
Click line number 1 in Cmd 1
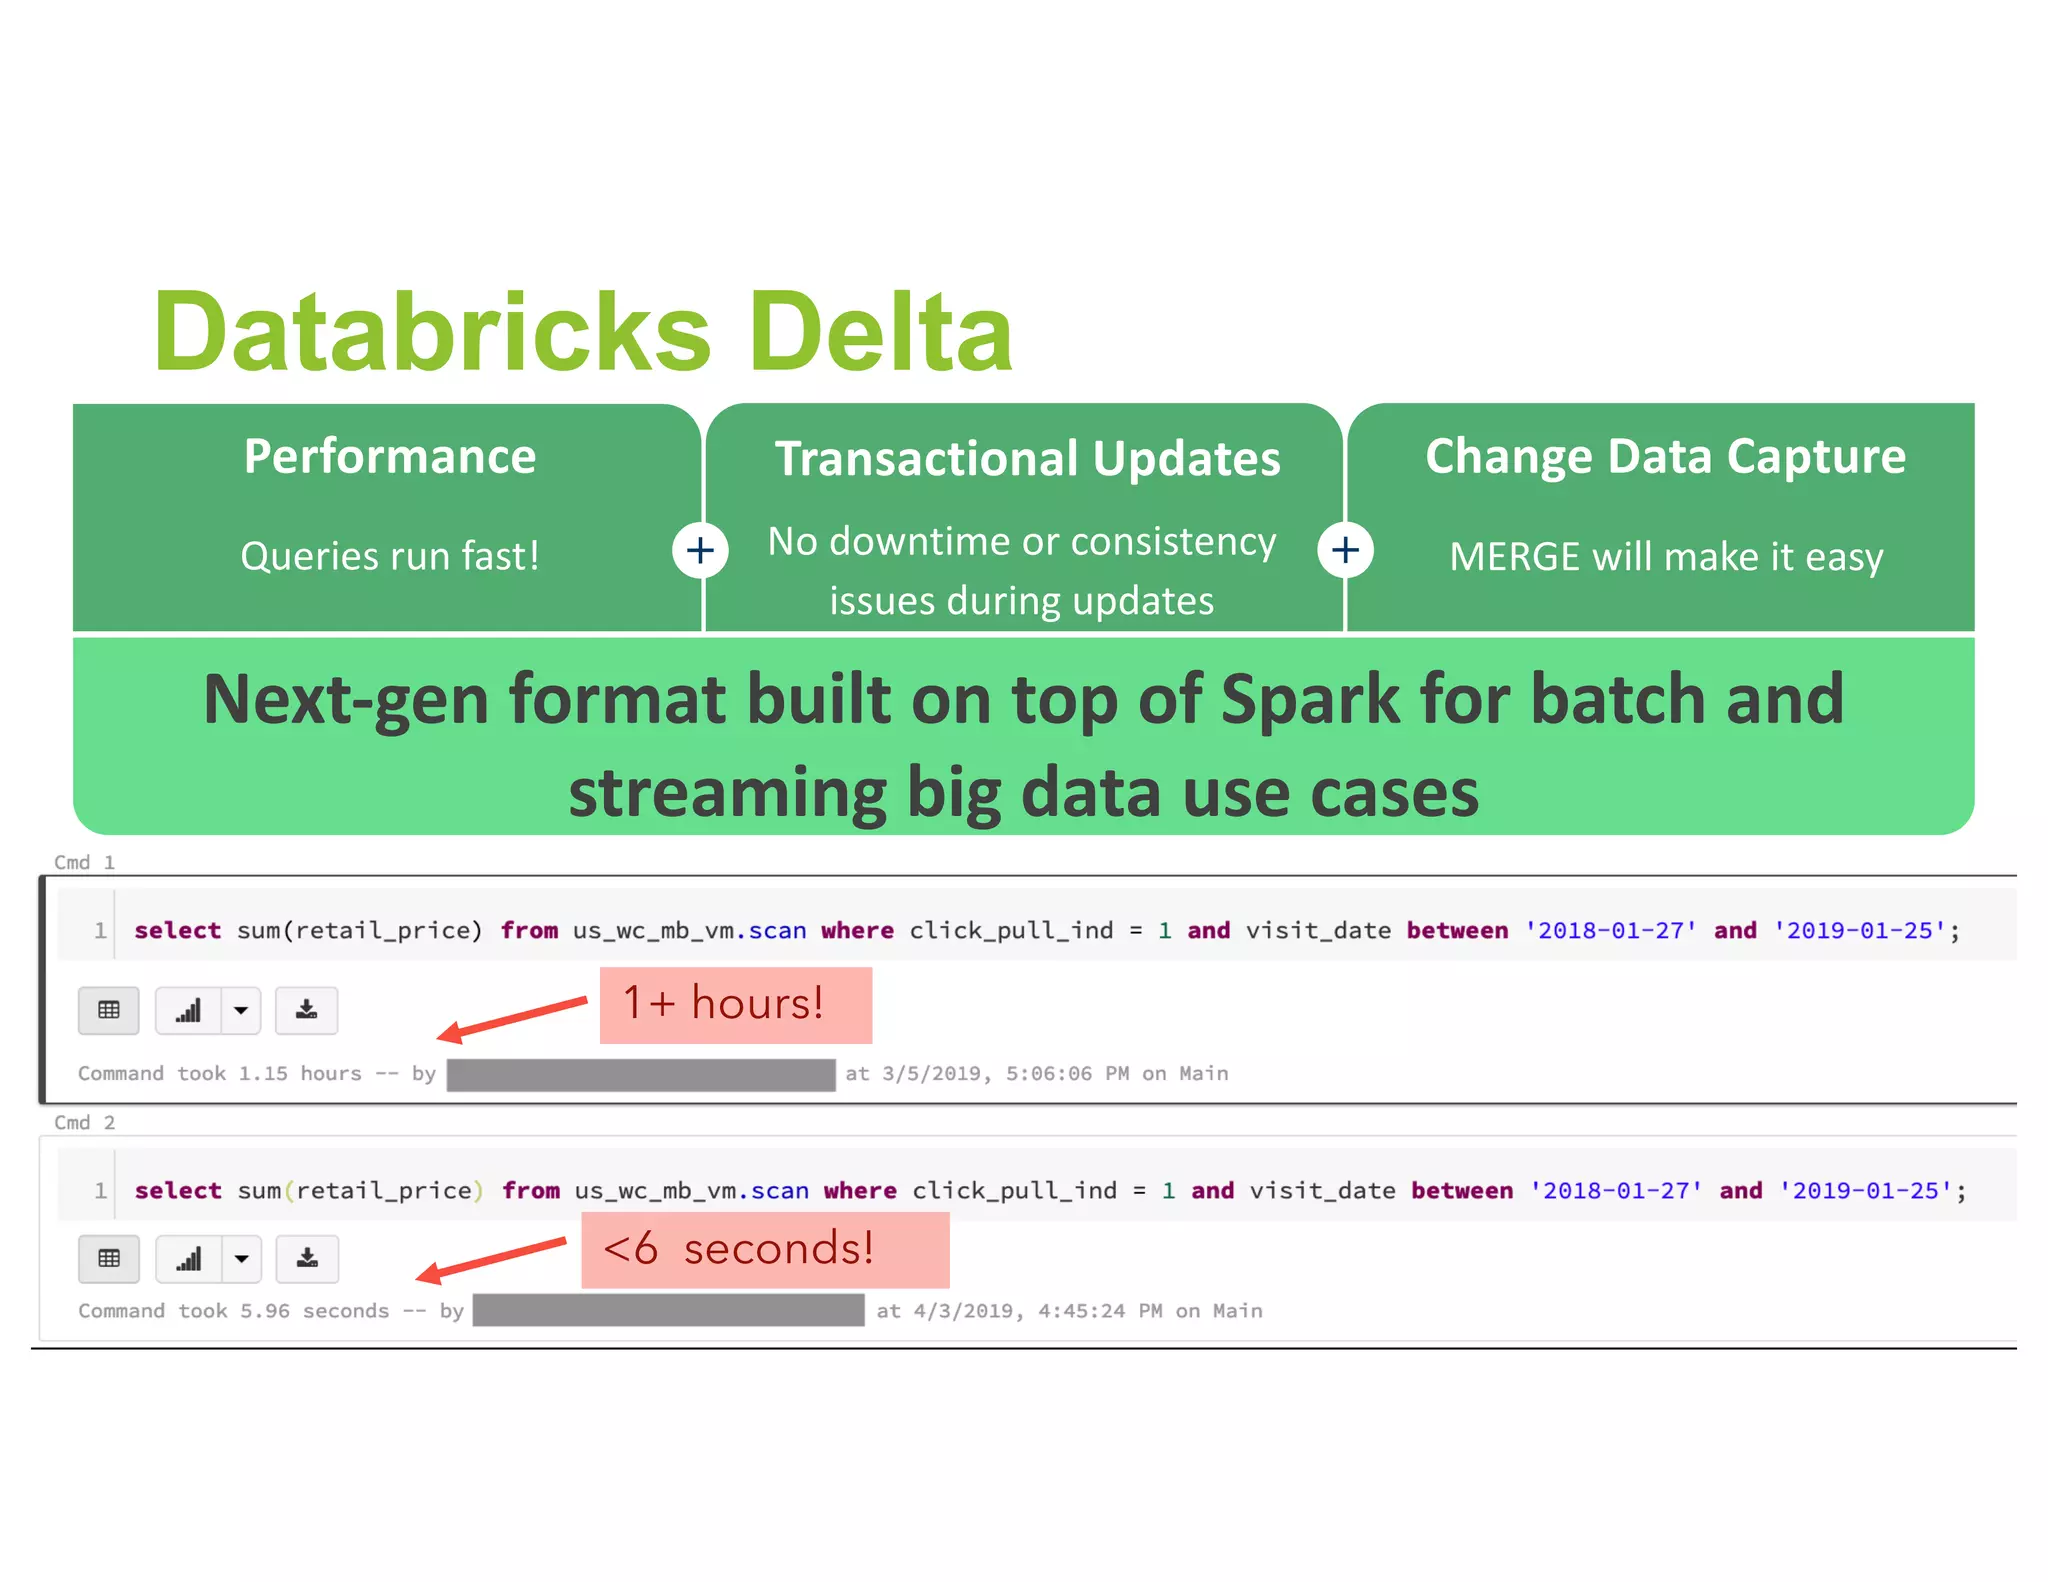point(100,930)
